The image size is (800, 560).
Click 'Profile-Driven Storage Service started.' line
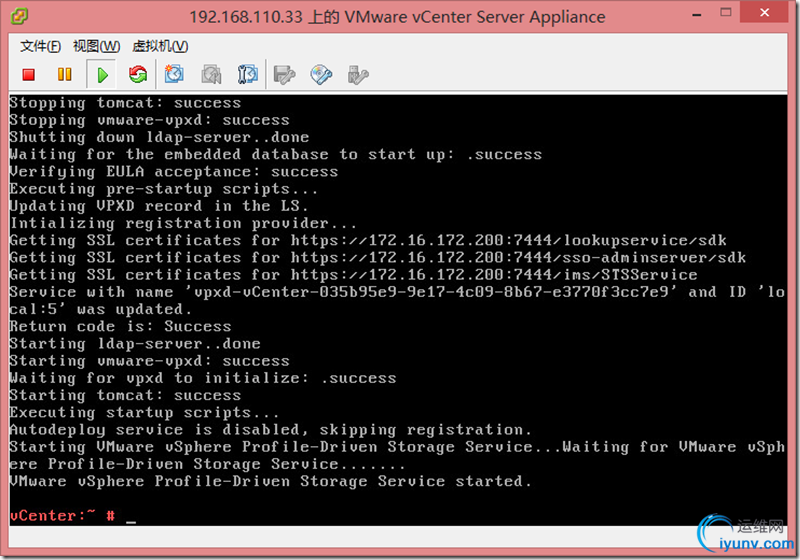[x=270, y=481]
